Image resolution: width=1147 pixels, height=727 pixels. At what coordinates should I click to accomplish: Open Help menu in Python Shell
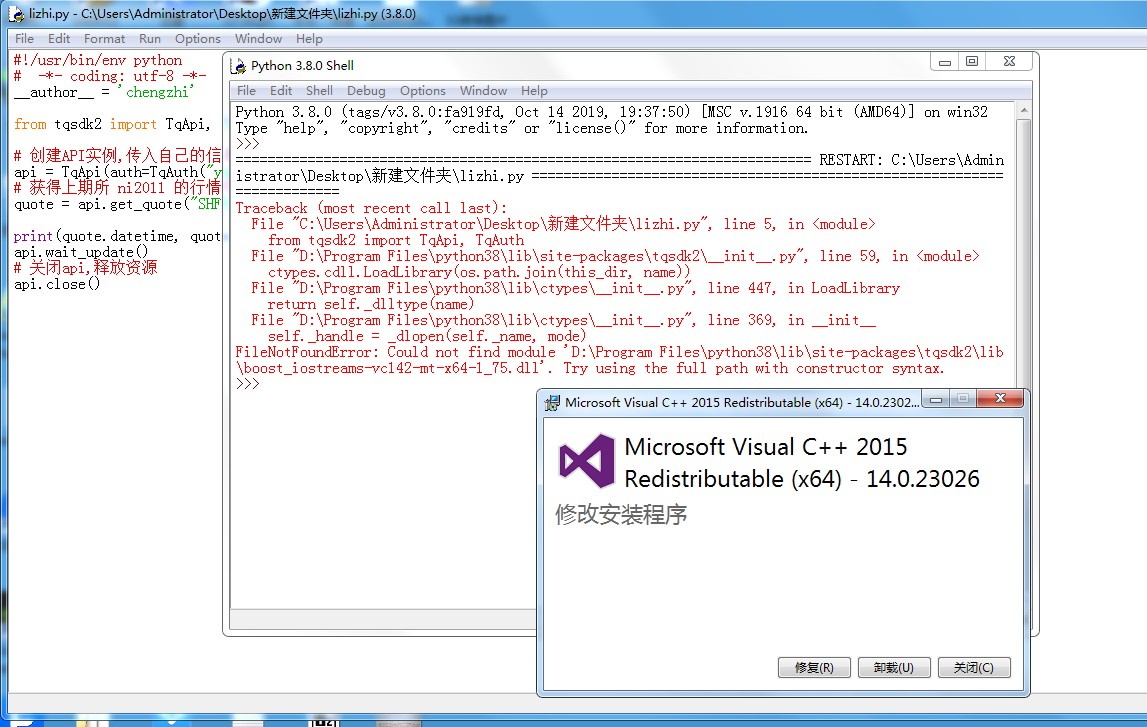point(534,91)
